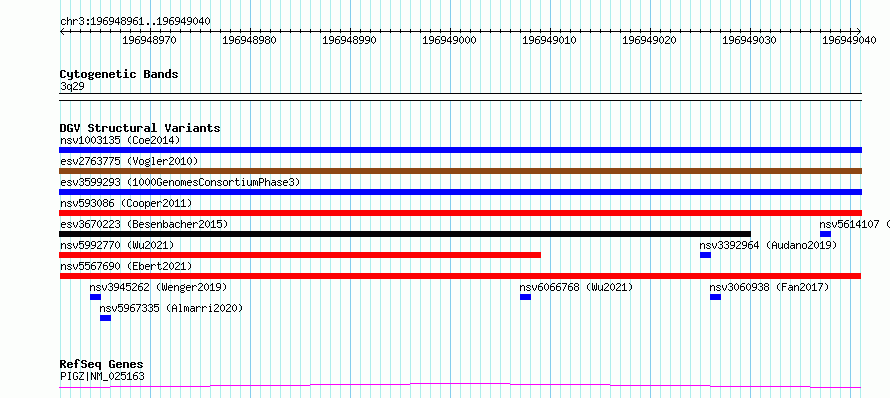The height and width of the screenshot is (398, 890).
Task: Click the ruler's right arrowhead
Action: click(x=859, y=31)
